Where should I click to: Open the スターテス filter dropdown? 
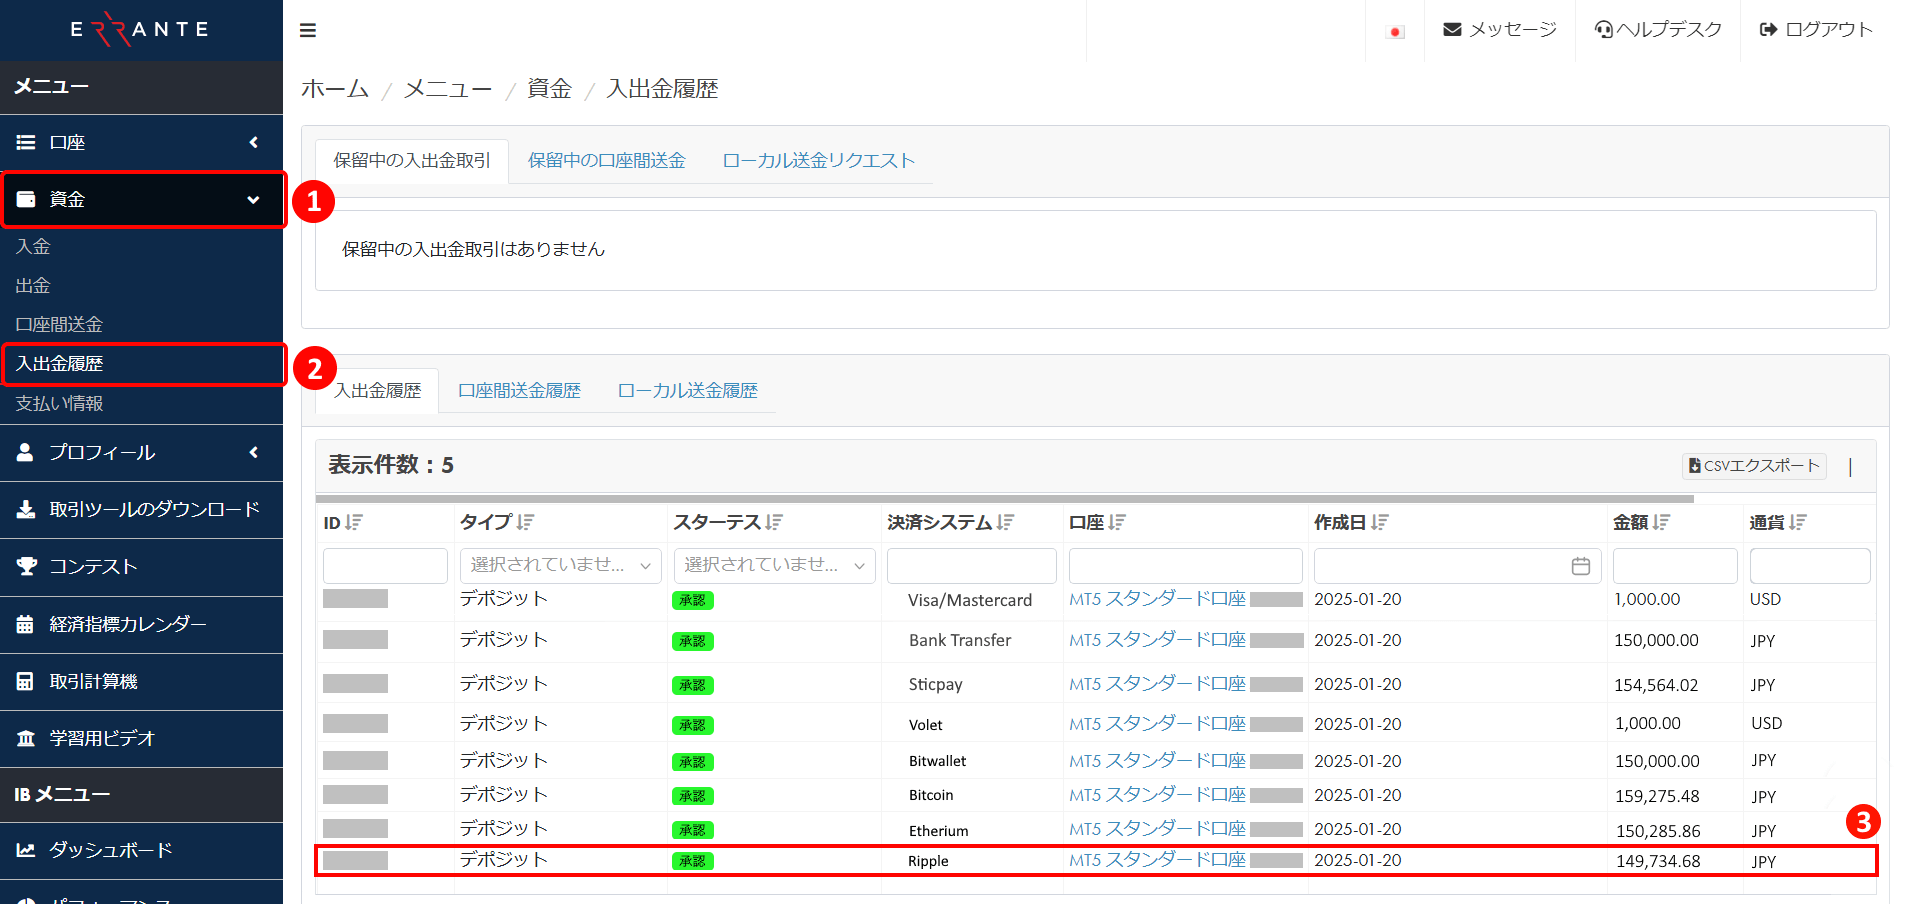tap(774, 565)
